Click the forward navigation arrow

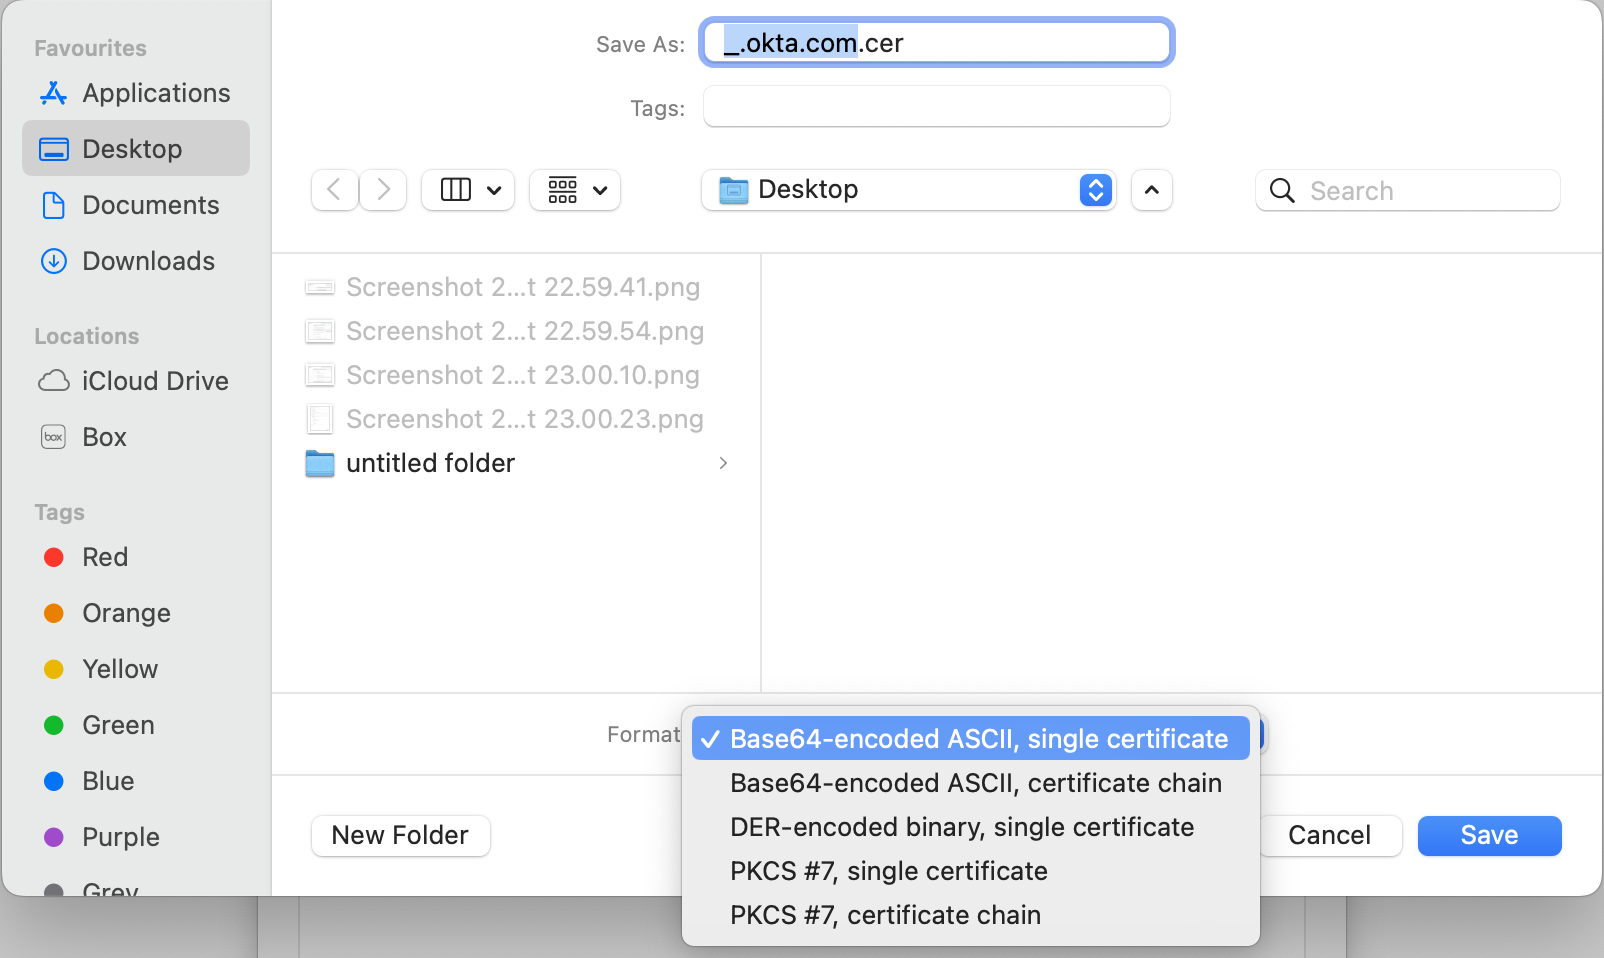click(x=383, y=190)
